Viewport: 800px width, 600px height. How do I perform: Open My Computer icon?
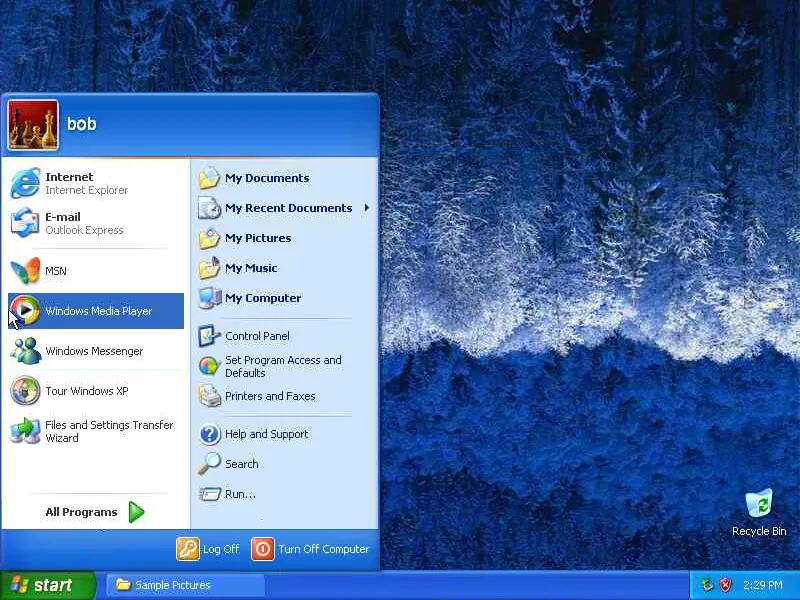pyautogui.click(x=209, y=298)
